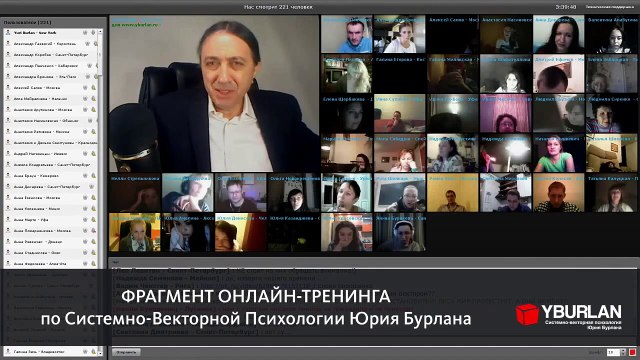Screen dimensions: 640x360
Task: Click the gray crown-shaped icon in the Алма-Ата user row
Action: pyautogui.click(x=85, y=264)
